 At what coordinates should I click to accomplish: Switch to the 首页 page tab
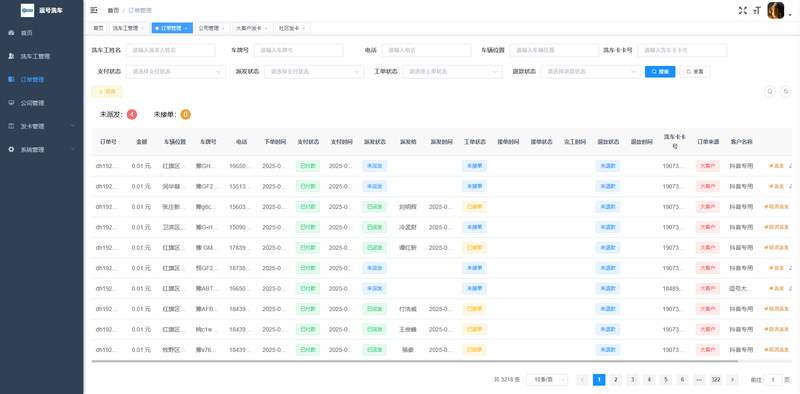point(98,28)
